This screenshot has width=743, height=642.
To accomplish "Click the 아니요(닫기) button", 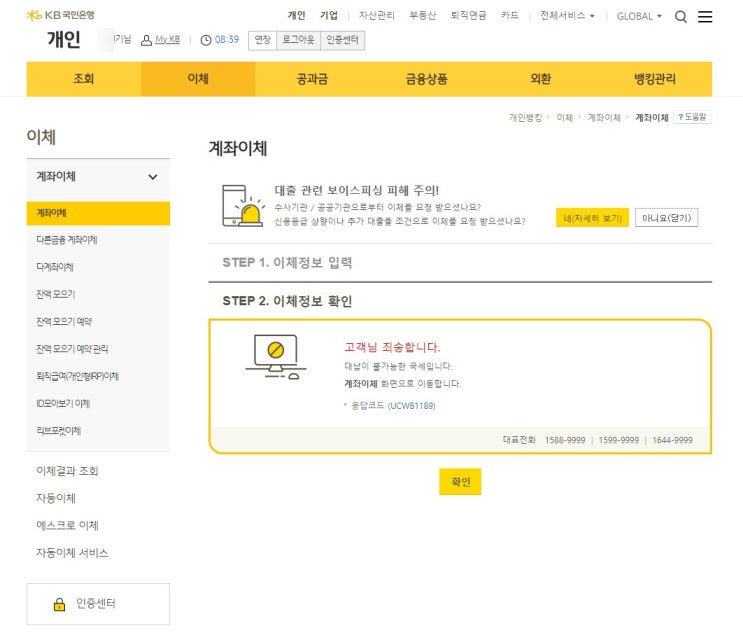I will pyautogui.click(x=666, y=218).
